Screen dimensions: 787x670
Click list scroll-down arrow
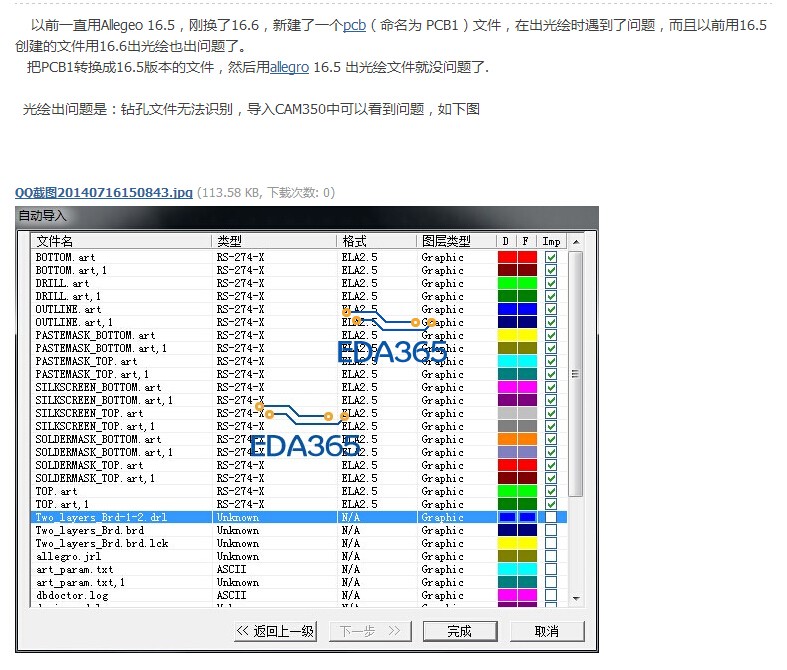tap(576, 598)
